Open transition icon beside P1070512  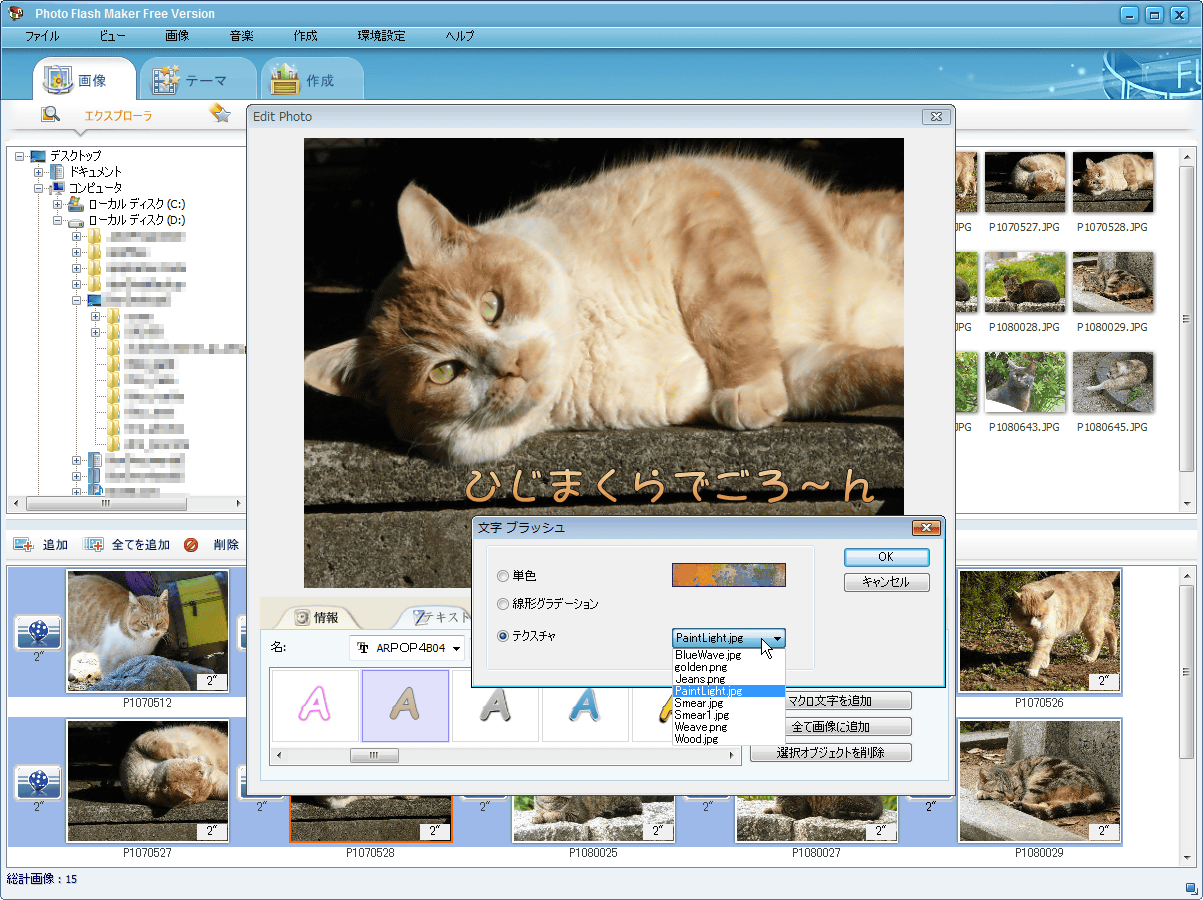coord(38,632)
